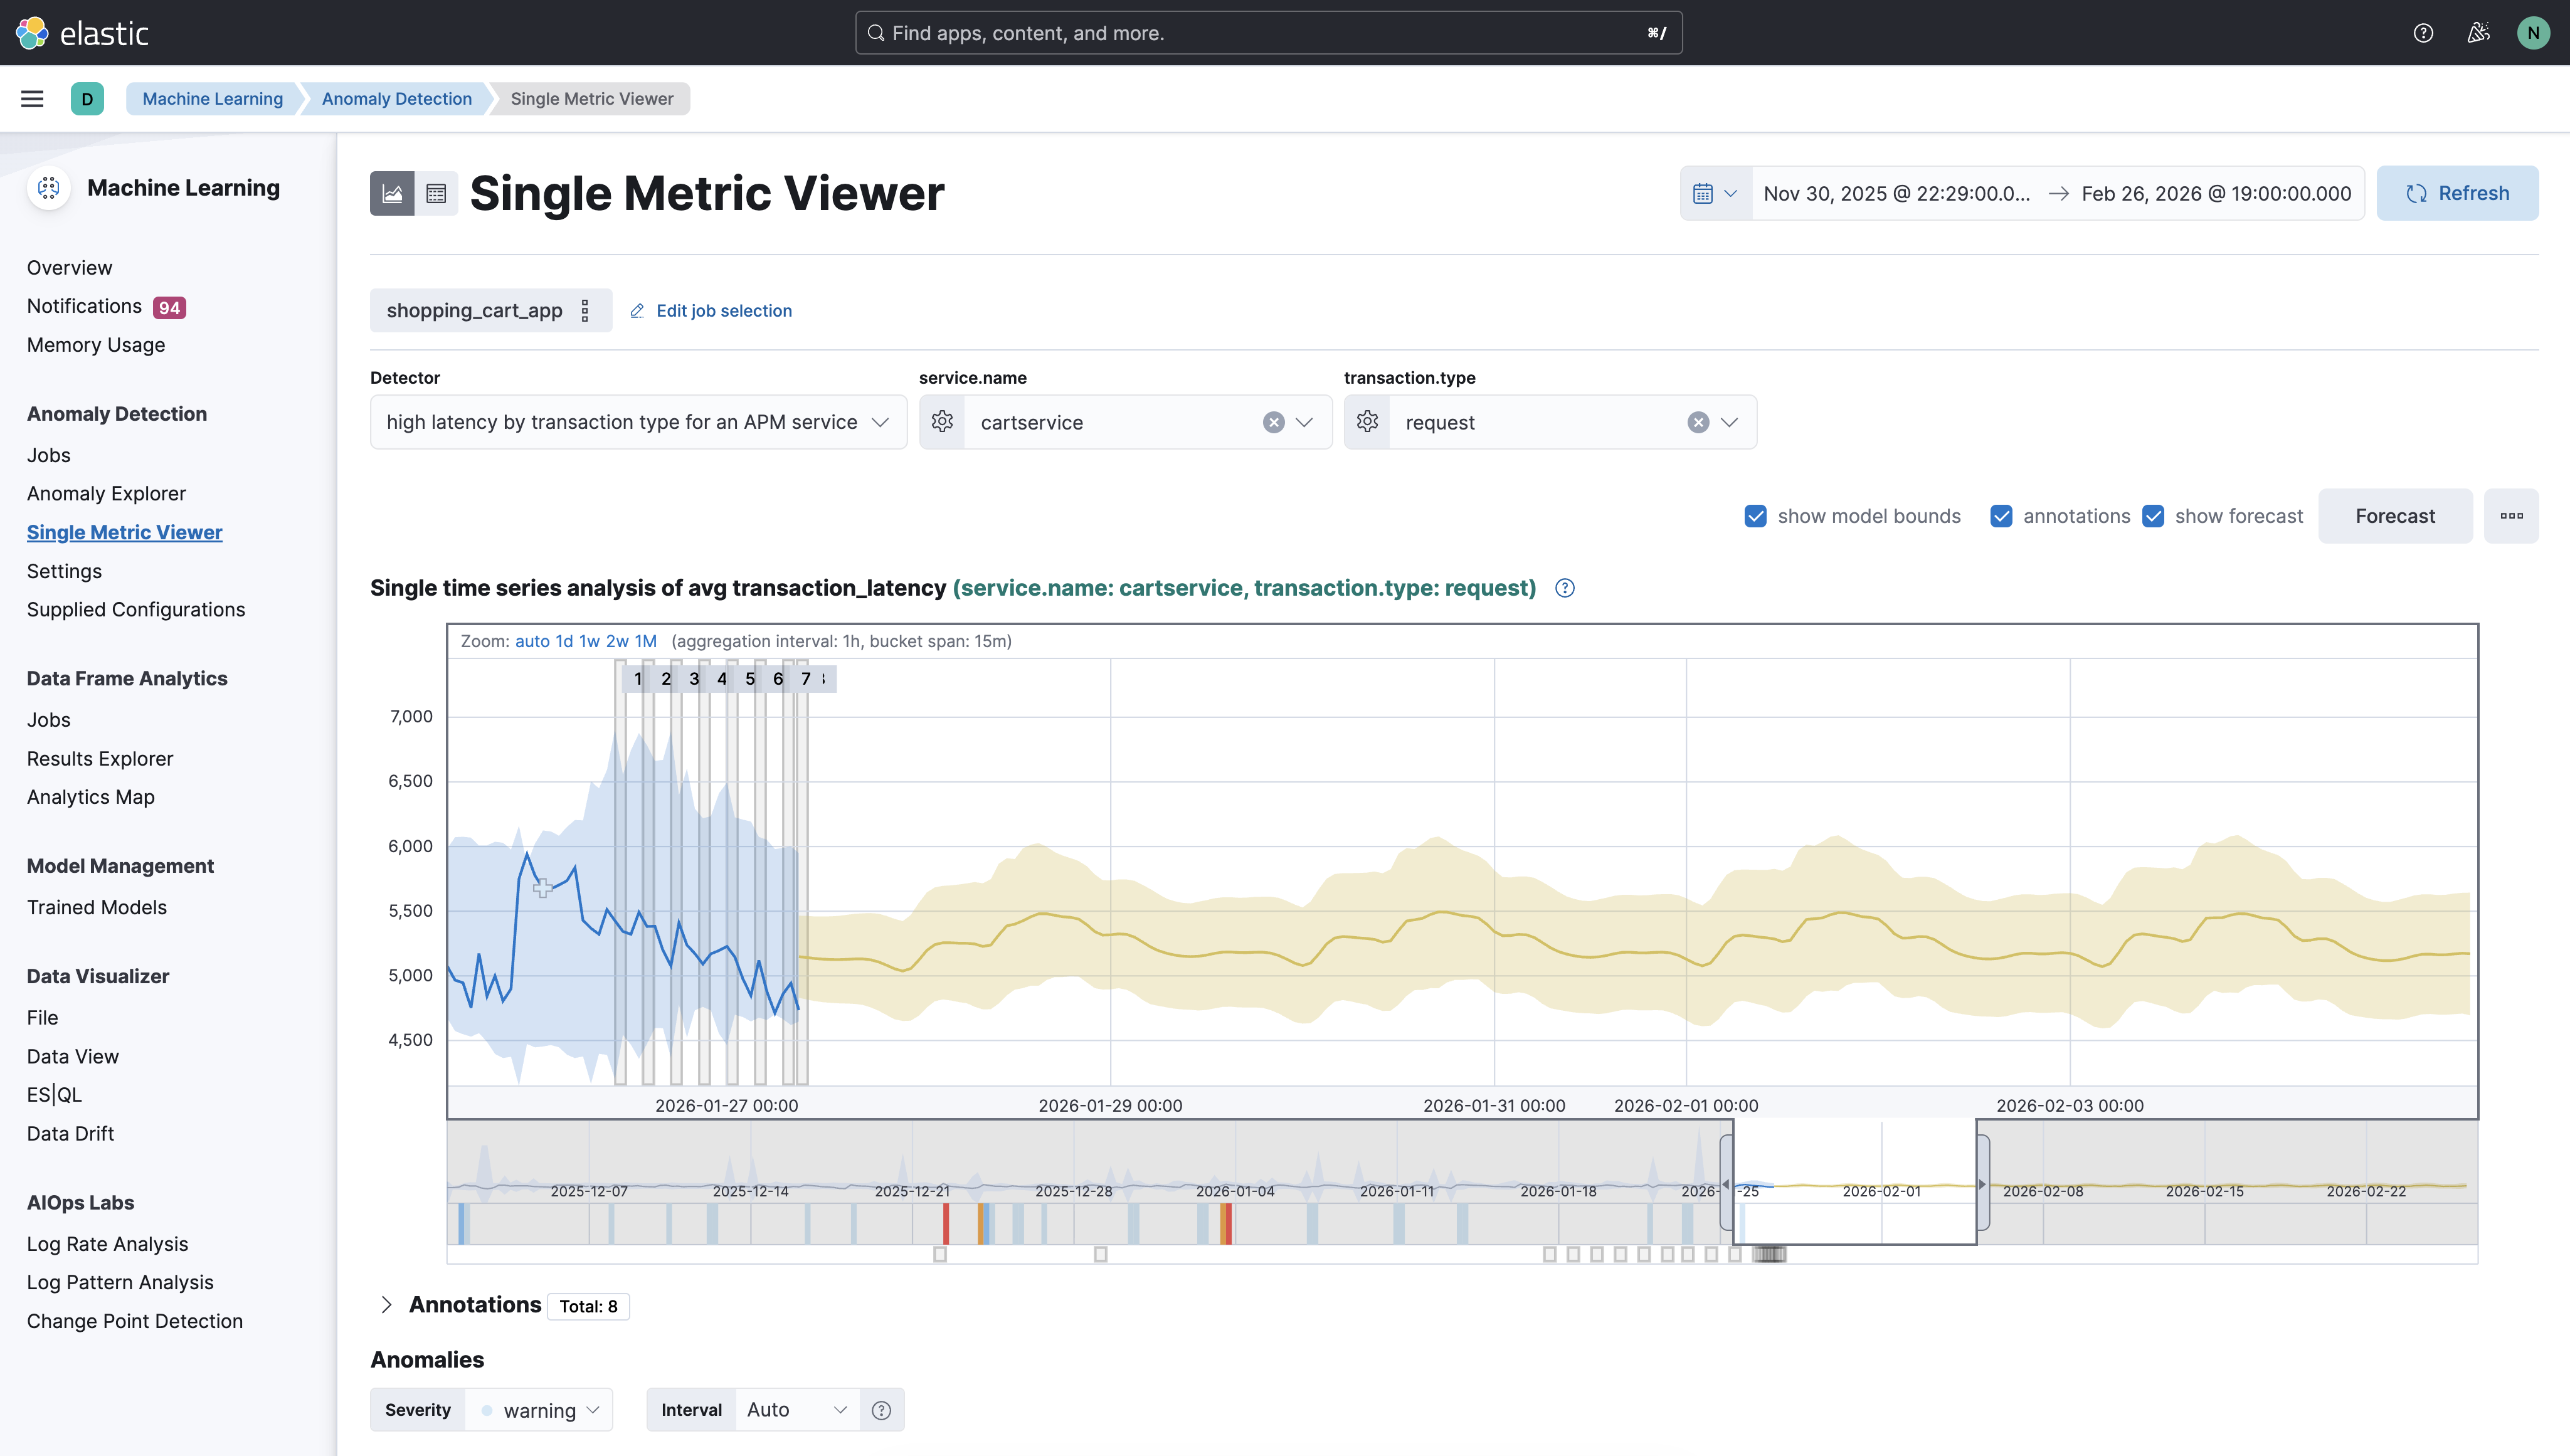Click Edit job selection link
This screenshot has width=2570, height=1456.
click(710, 310)
